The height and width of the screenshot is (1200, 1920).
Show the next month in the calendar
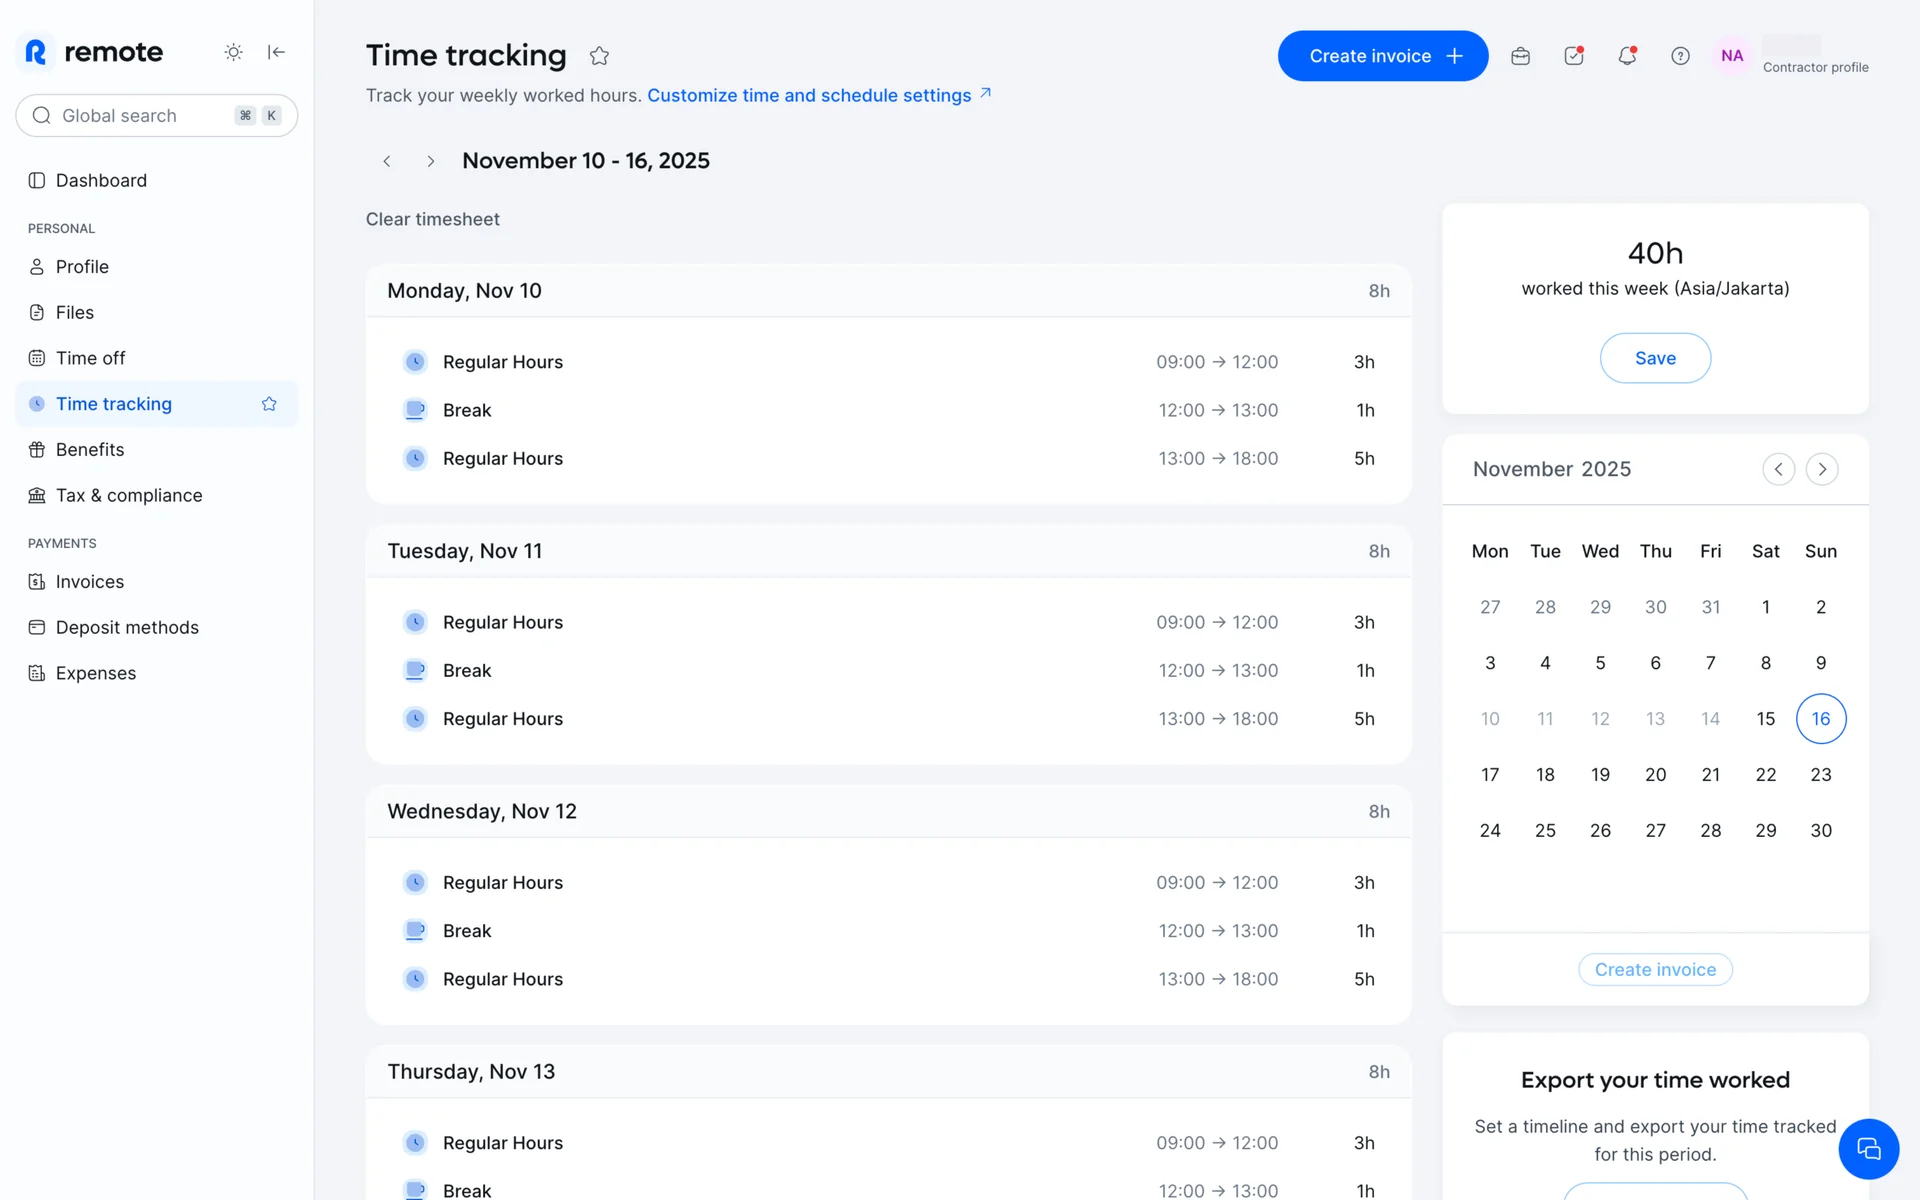pyautogui.click(x=1822, y=469)
